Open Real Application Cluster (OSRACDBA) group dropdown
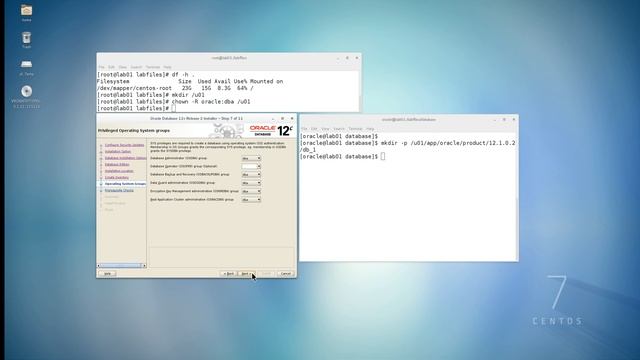640x360 pixels. 251,200
